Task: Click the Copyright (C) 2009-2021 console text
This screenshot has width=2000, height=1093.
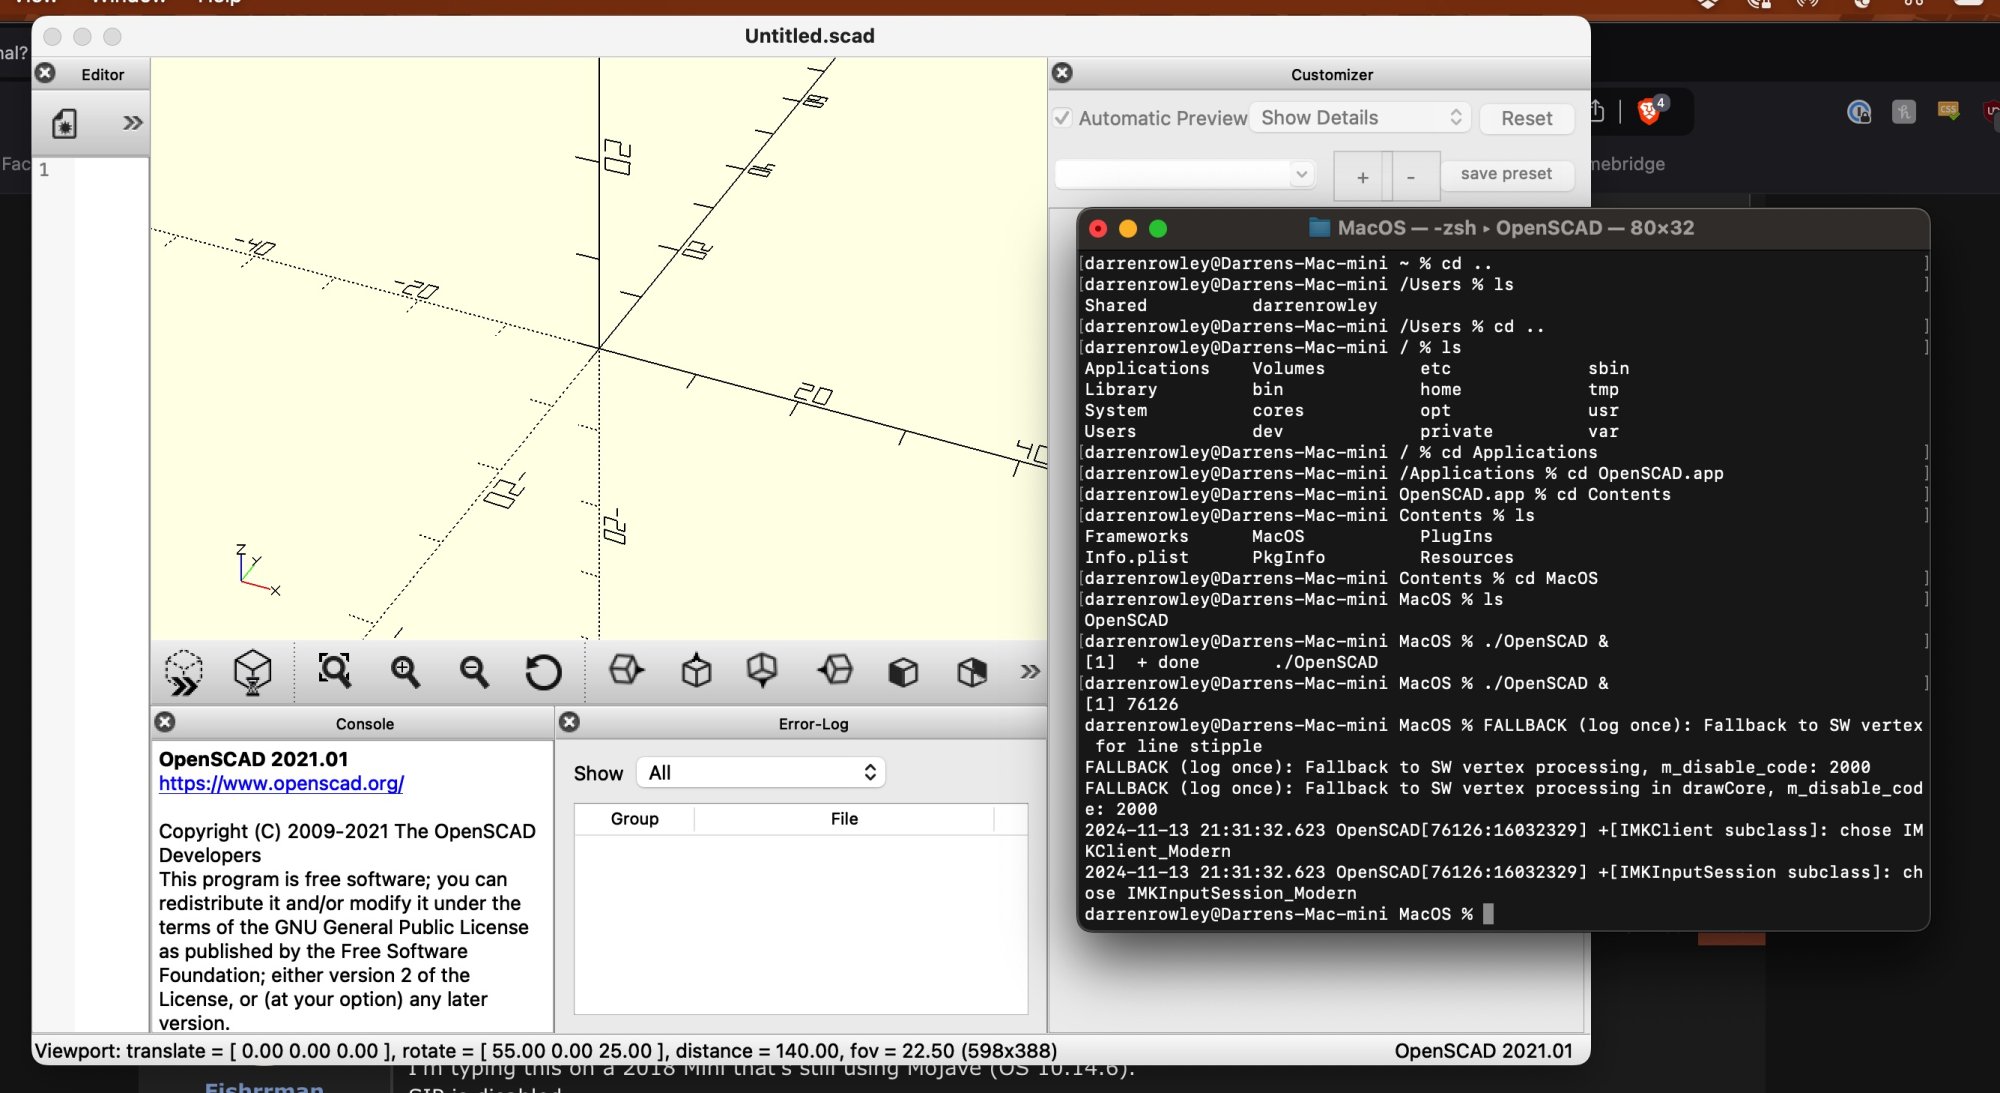Action: click(347, 843)
